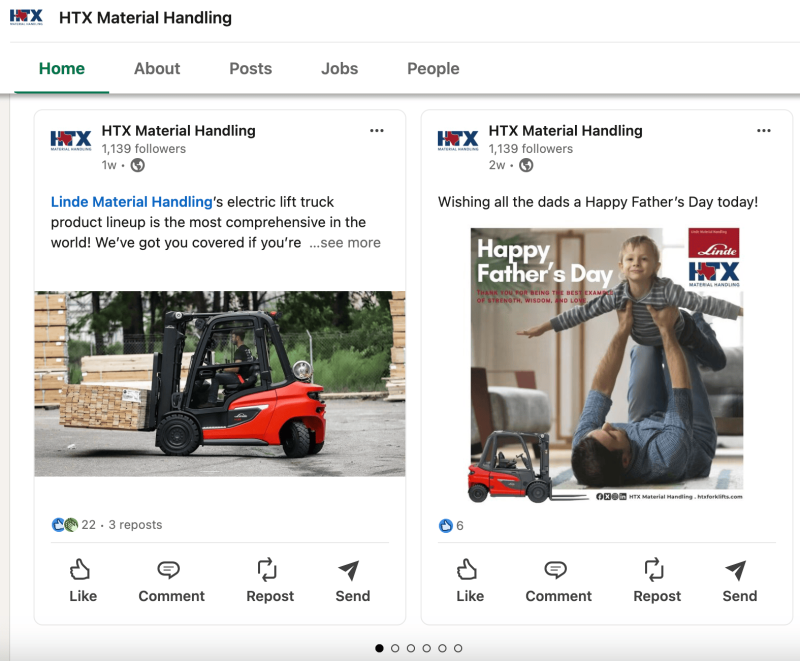
Task: Click the page title 'HTX Material Handling'
Action: point(145,18)
